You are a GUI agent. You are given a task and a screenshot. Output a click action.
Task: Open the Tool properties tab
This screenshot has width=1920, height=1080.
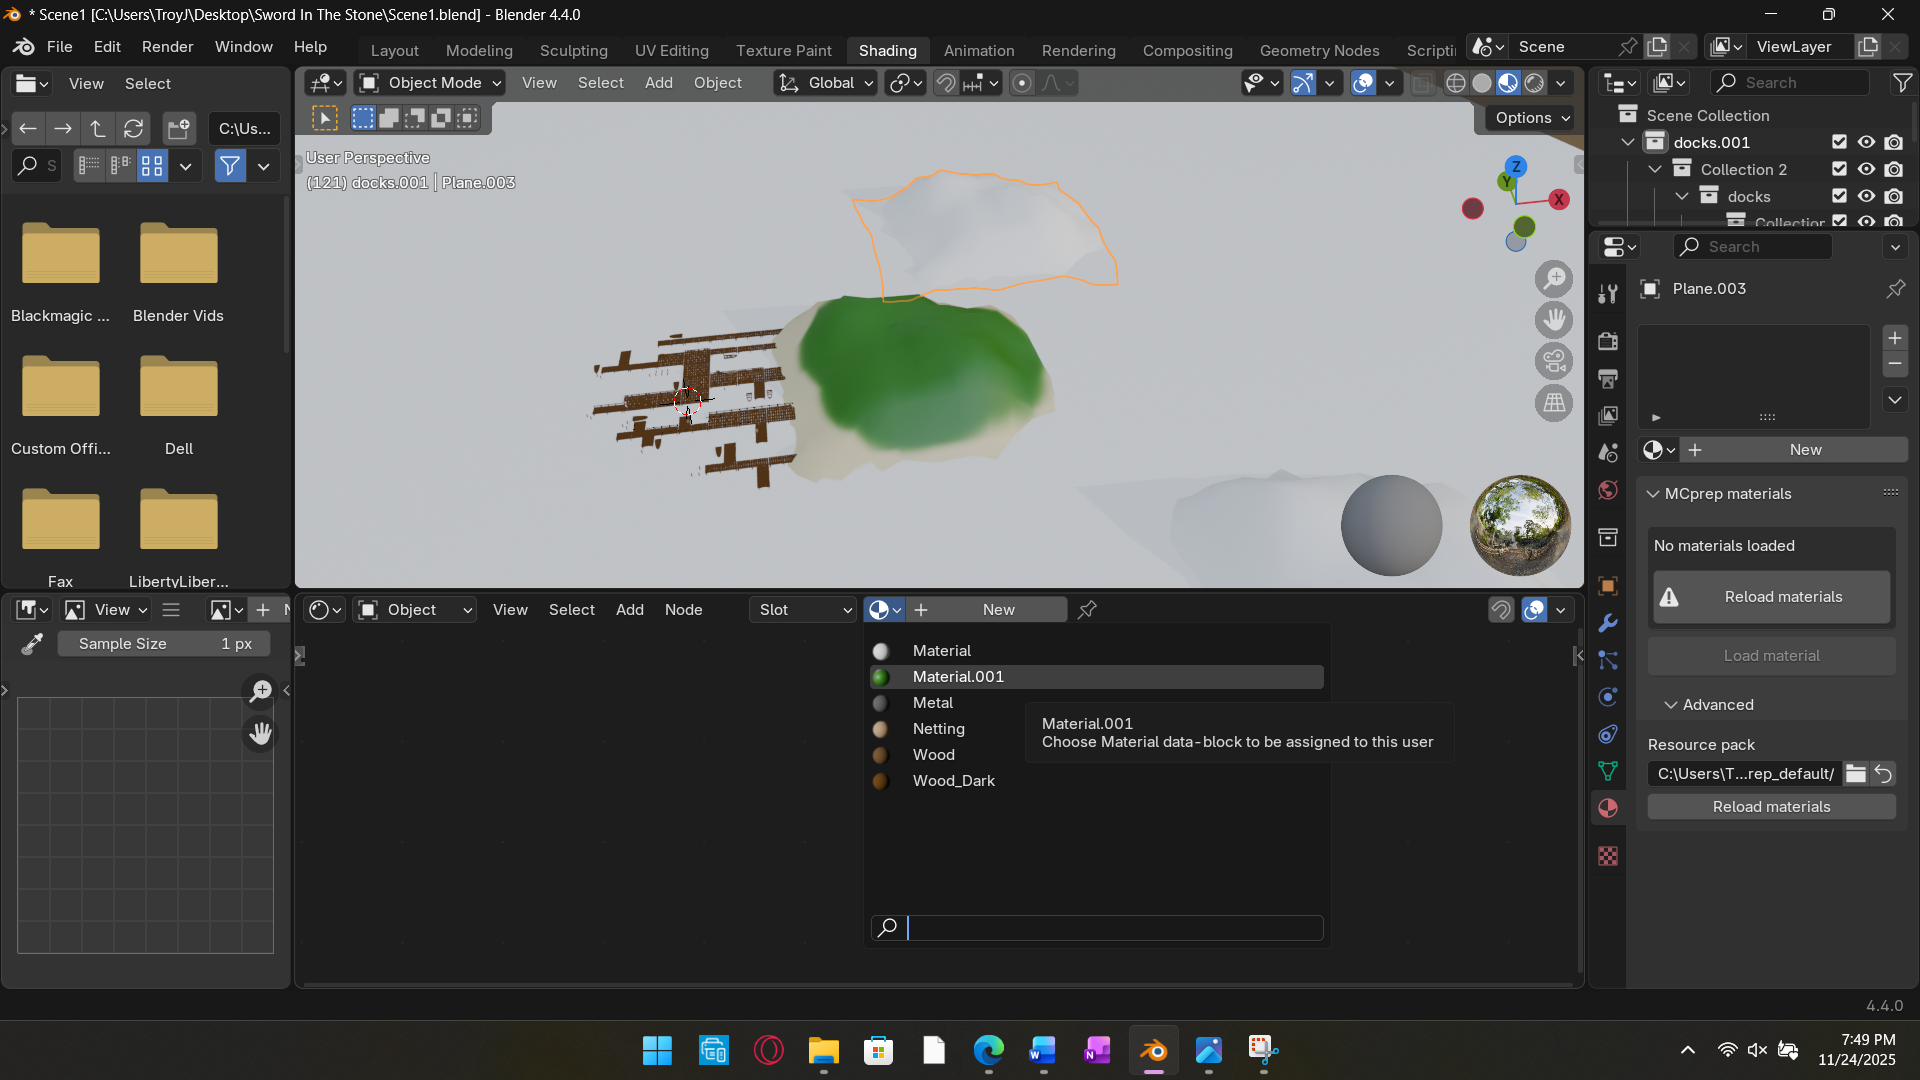point(1608,294)
